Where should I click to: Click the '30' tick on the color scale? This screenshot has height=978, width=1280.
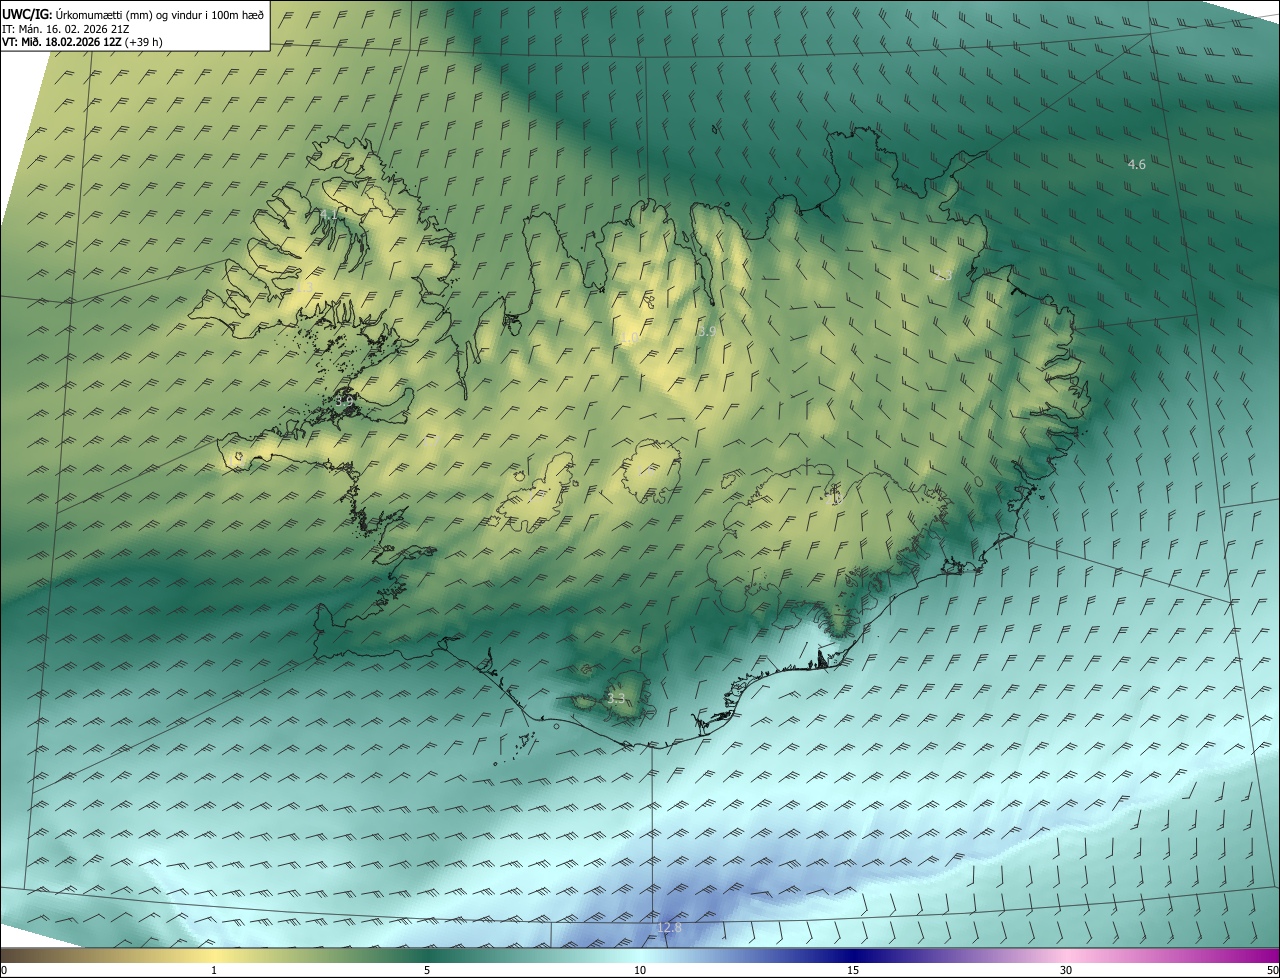(1066, 970)
